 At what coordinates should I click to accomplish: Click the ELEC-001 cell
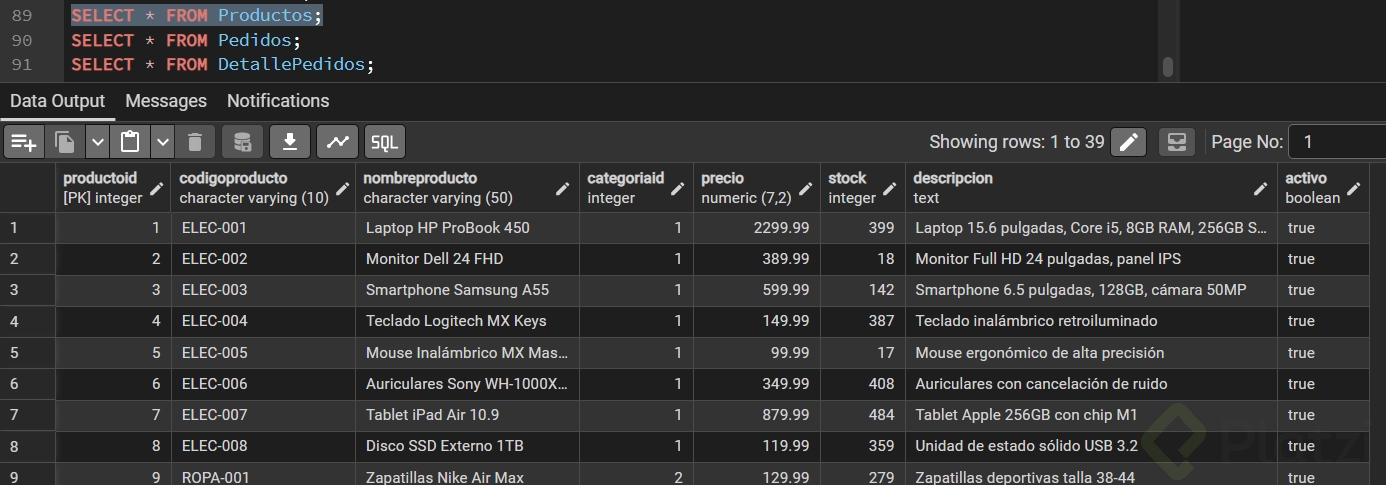[264, 228]
